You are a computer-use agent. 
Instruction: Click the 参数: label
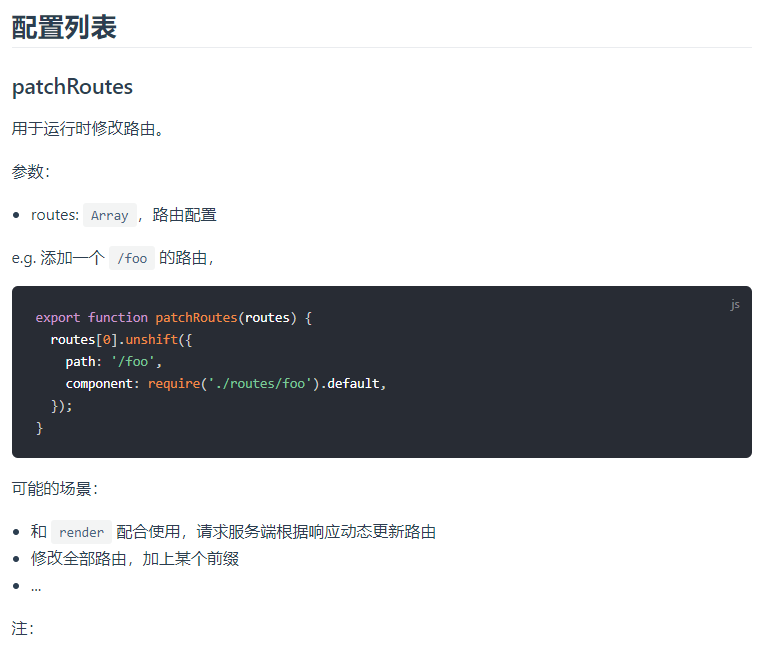click(x=31, y=172)
